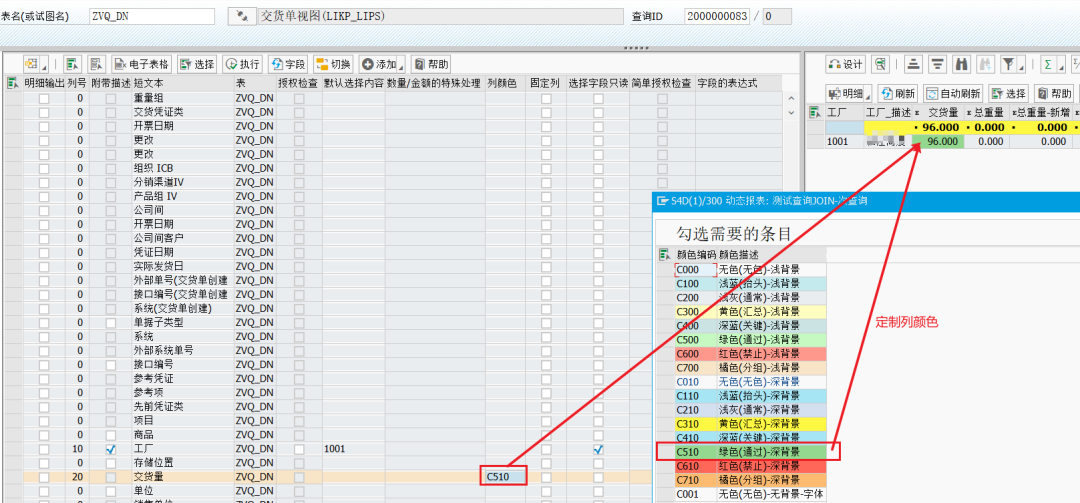The image size is (1080, 503).
Task: Open 帮助 help in result toolbar
Action: click(x=1055, y=93)
